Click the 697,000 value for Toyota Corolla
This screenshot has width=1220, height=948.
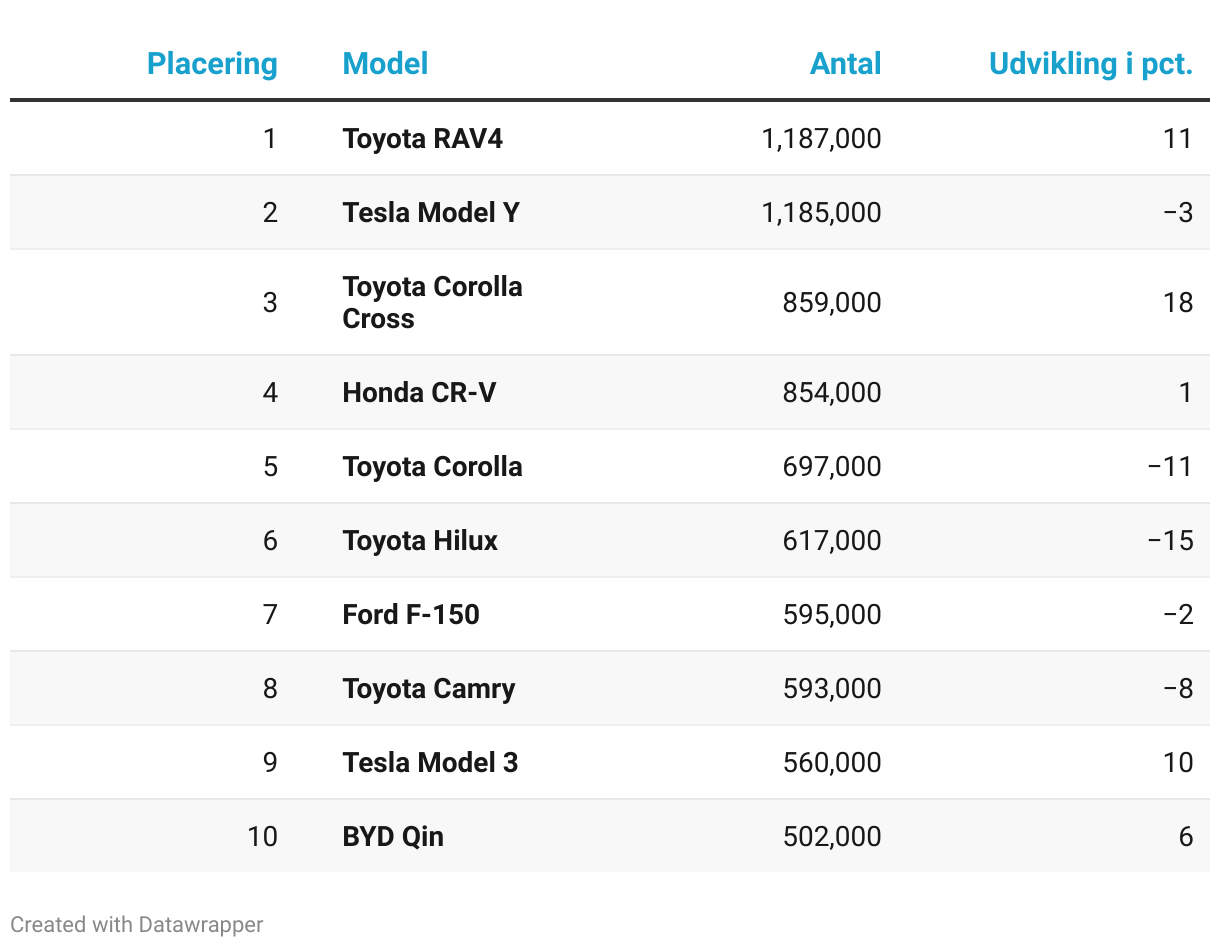coord(832,466)
